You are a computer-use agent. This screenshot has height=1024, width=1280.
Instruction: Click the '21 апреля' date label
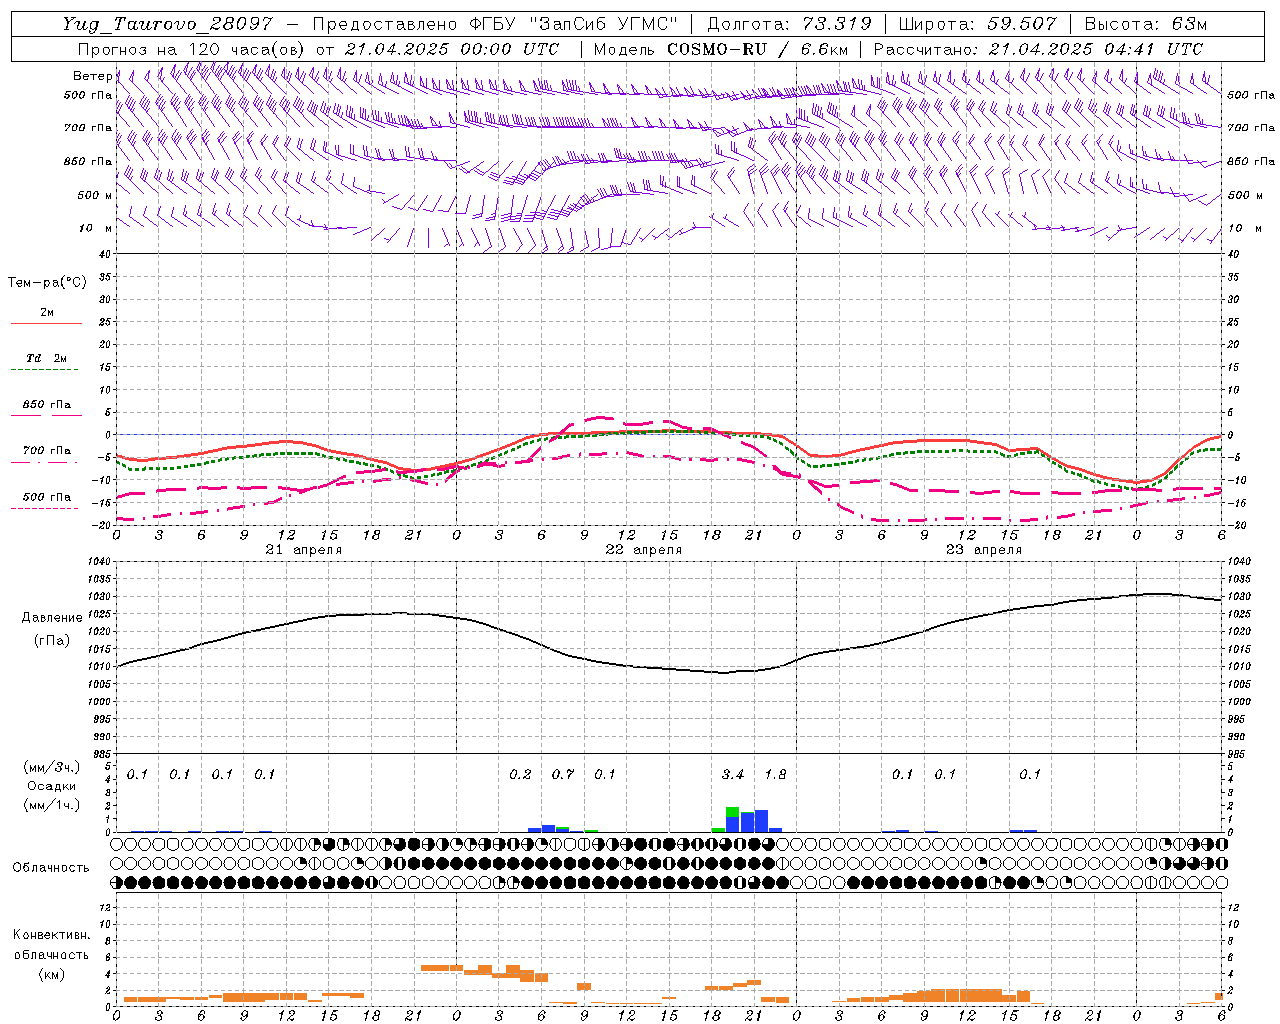point(303,550)
